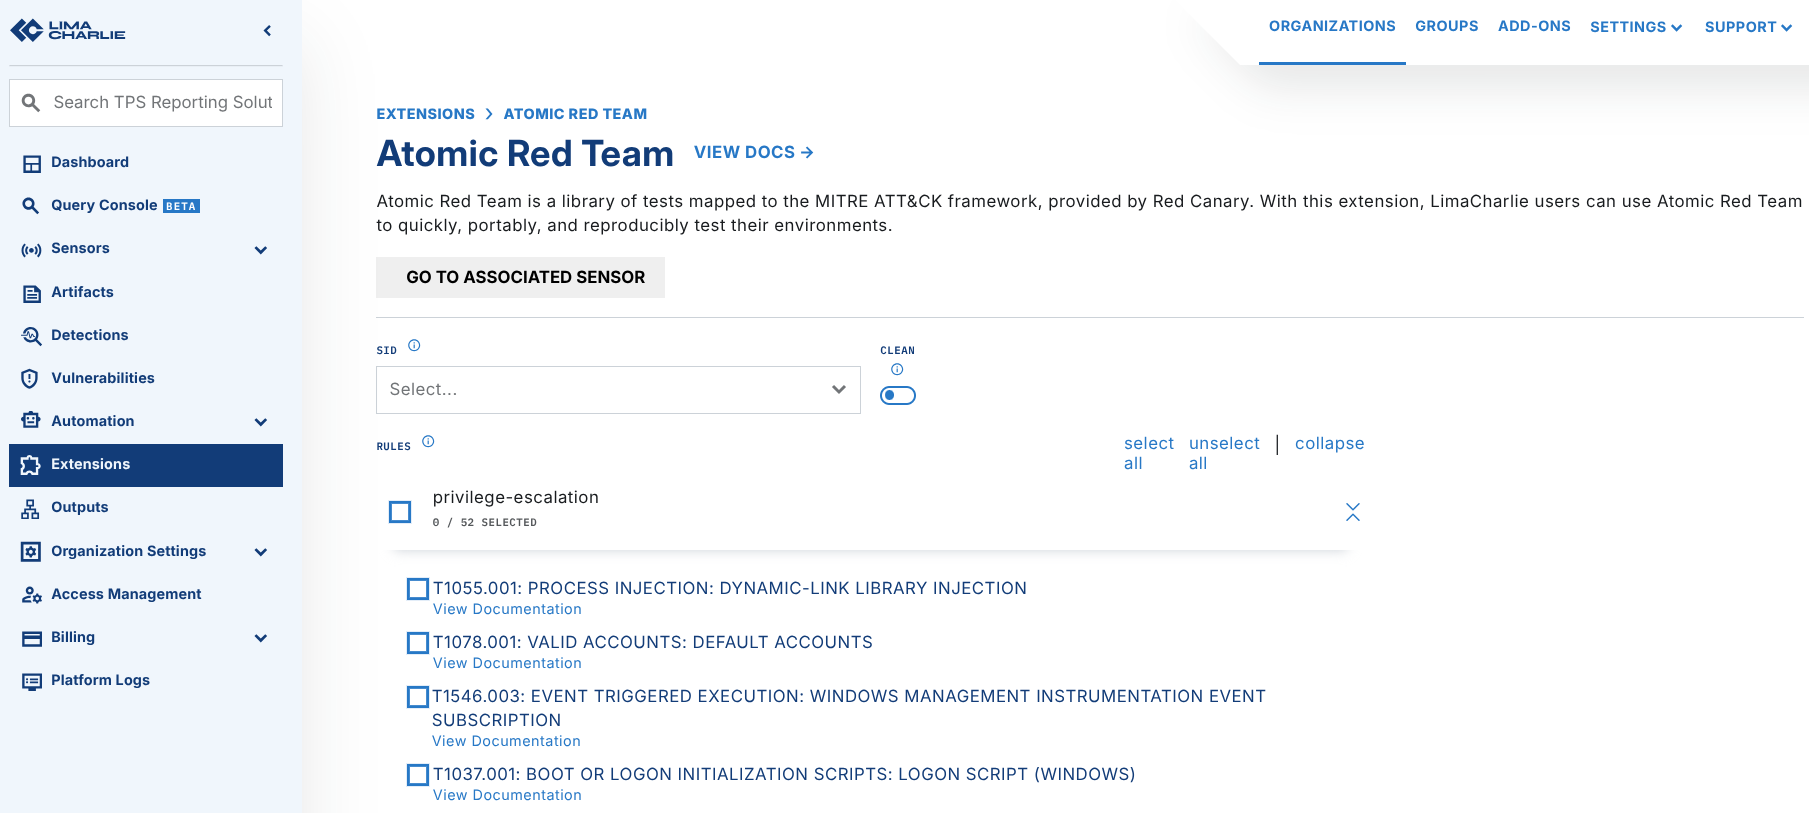Toggle the CLEAN switch

pos(897,395)
